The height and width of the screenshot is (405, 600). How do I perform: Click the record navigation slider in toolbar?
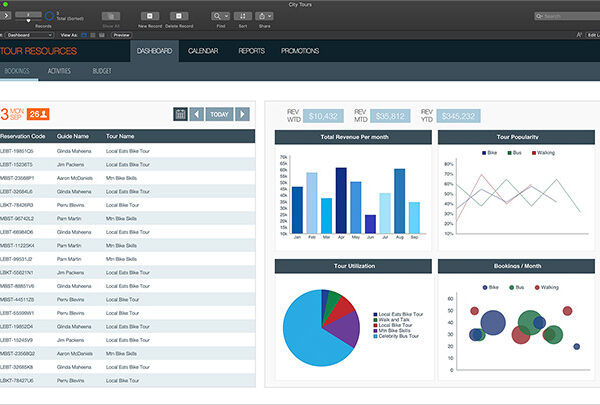pyautogui.click(x=27, y=16)
